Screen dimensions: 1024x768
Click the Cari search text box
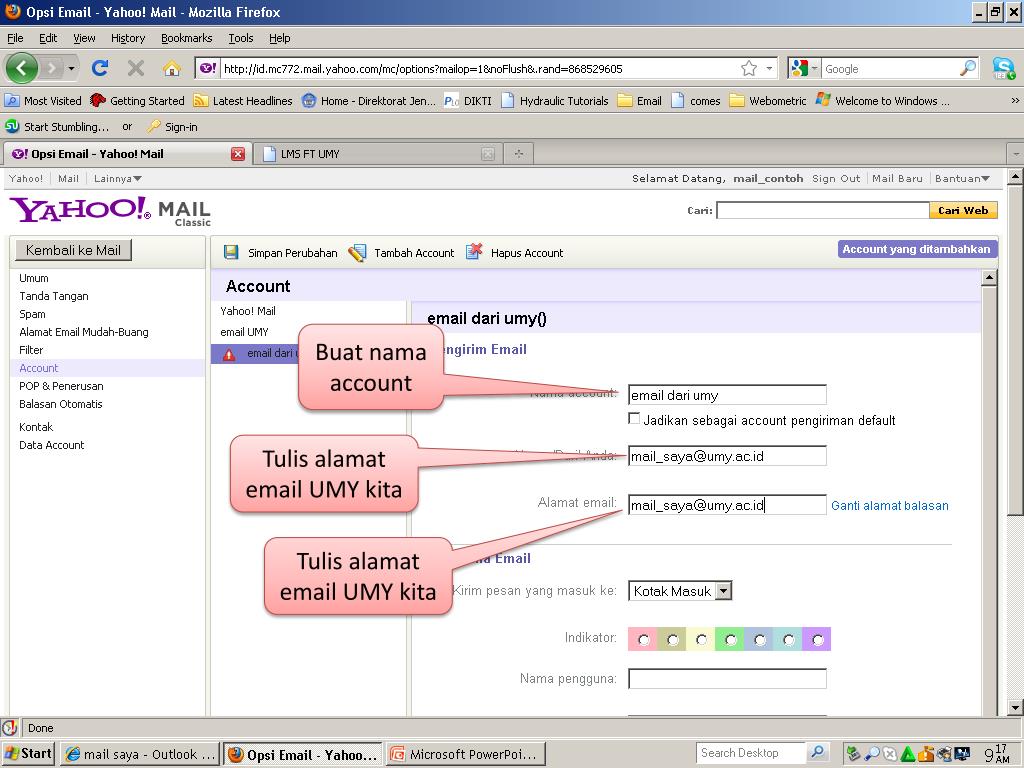click(822, 210)
